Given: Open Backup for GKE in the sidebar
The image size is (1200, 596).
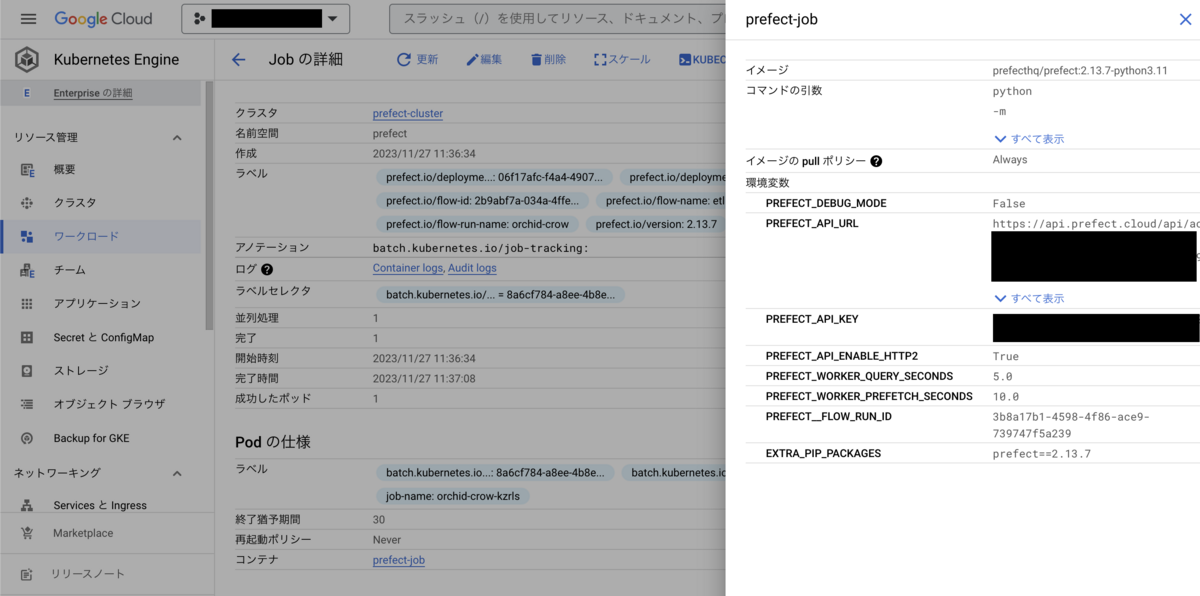Looking at the screenshot, I should pyautogui.click(x=91, y=438).
